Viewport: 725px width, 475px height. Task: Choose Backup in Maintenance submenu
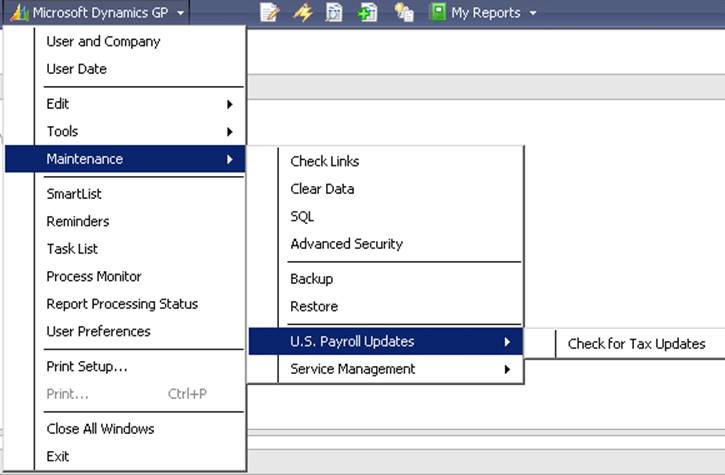386,279
